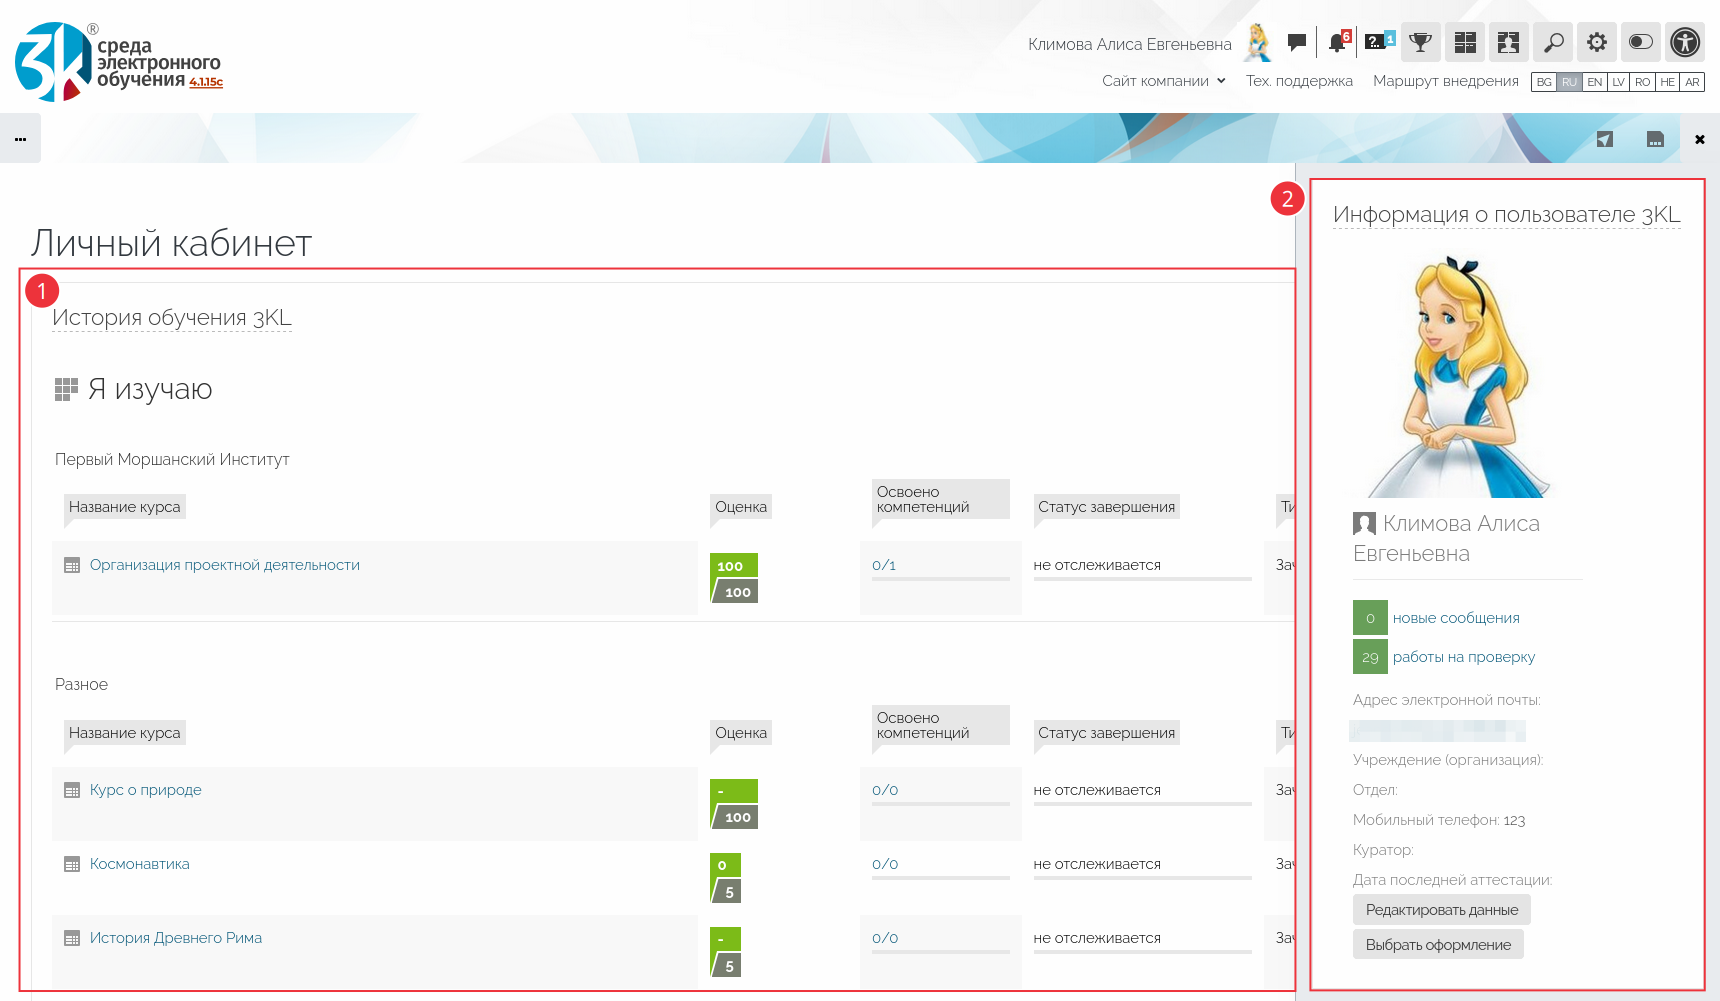The width and height of the screenshot is (1720, 1001).
Task: Click the Название курса header in Первый Моршанский Институт
Action: 125,507
